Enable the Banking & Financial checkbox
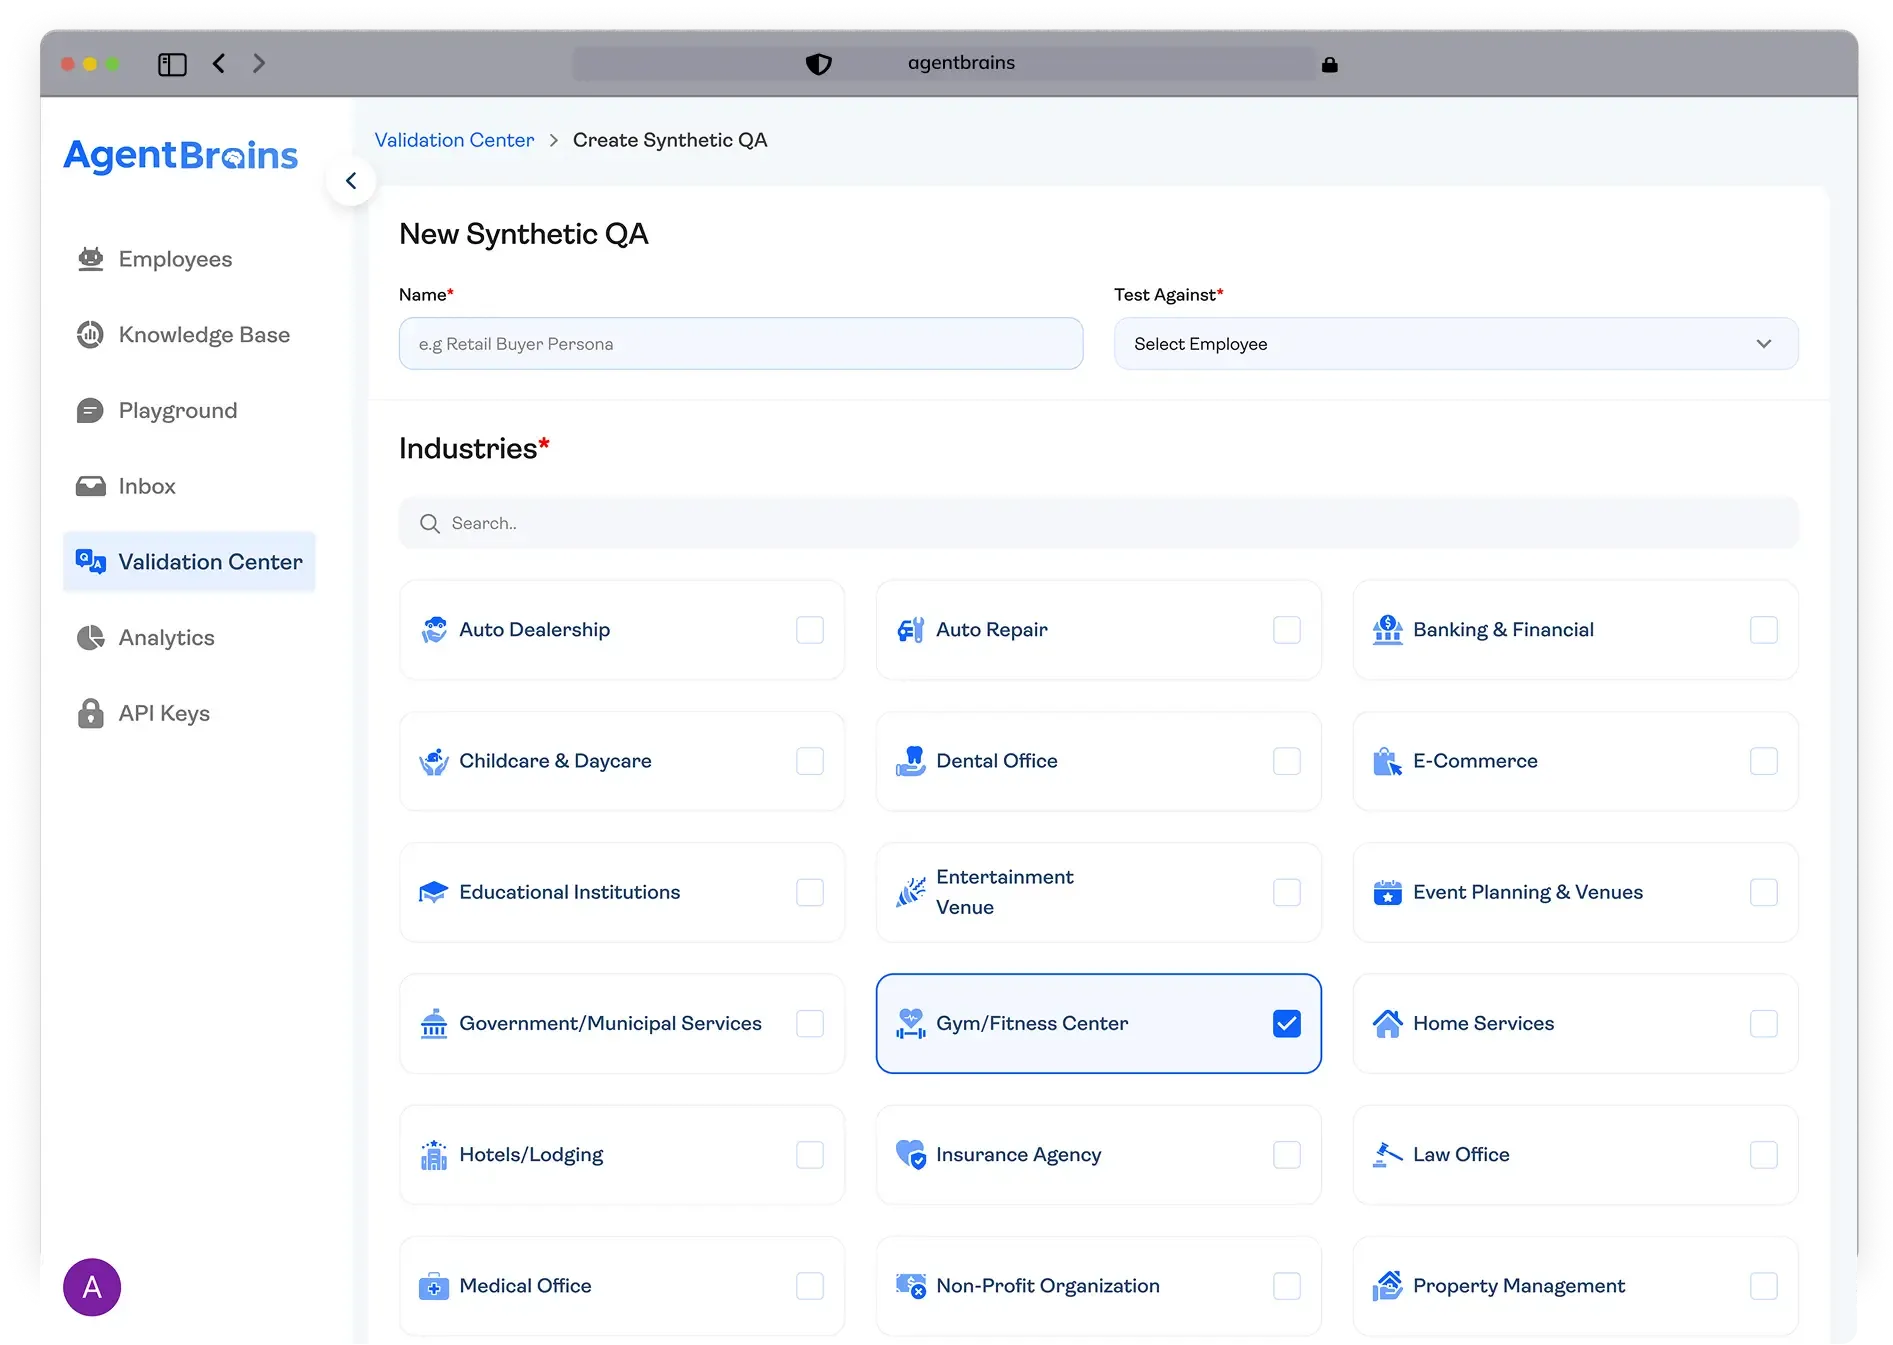 click(1763, 630)
